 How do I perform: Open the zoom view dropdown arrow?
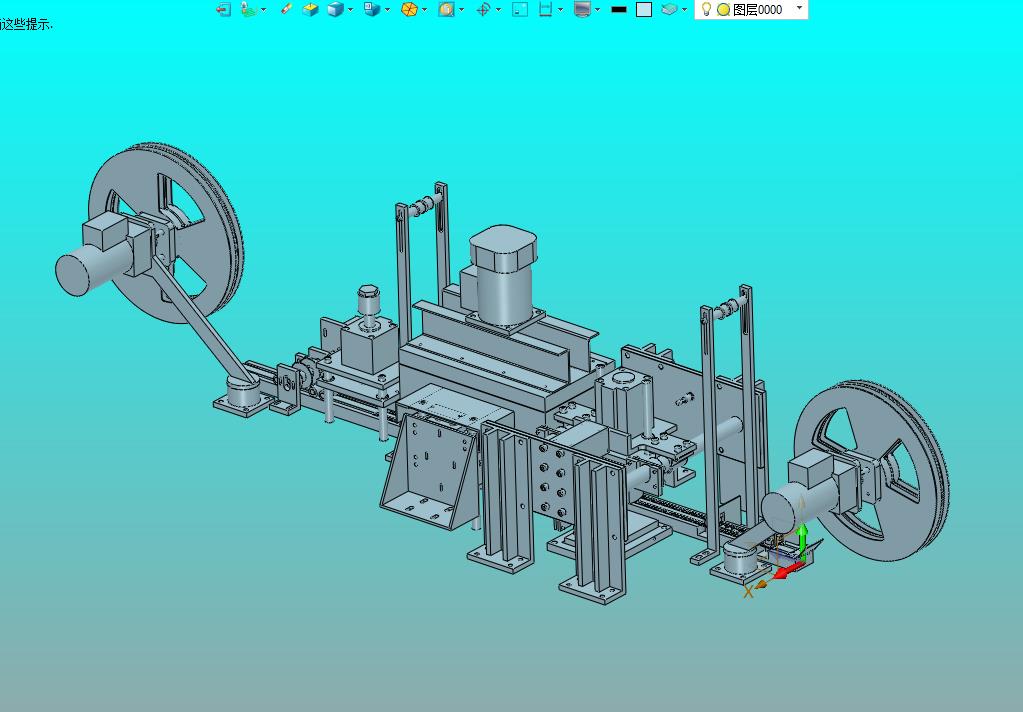tap(462, 10)
